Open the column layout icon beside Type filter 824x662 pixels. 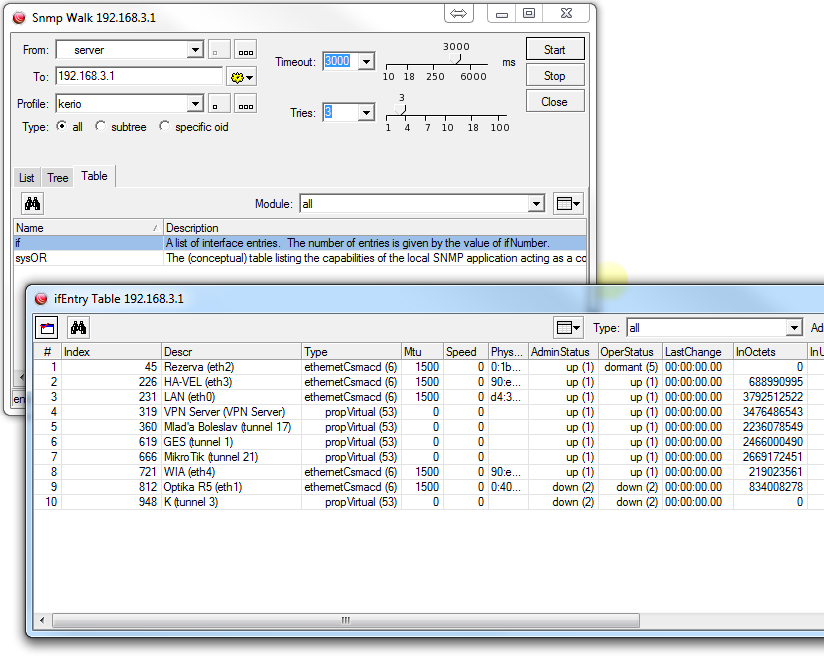click(568, 327)
